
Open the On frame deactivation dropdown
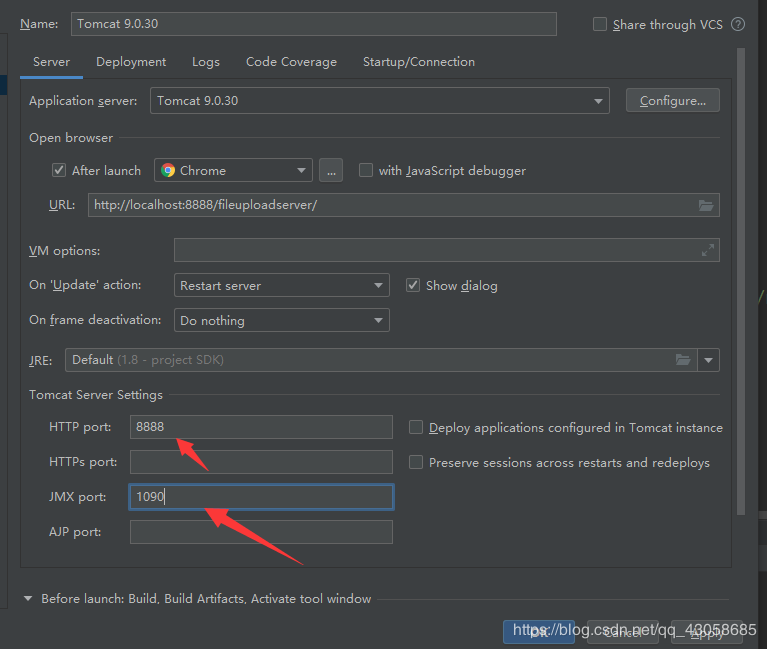(282, 320)
